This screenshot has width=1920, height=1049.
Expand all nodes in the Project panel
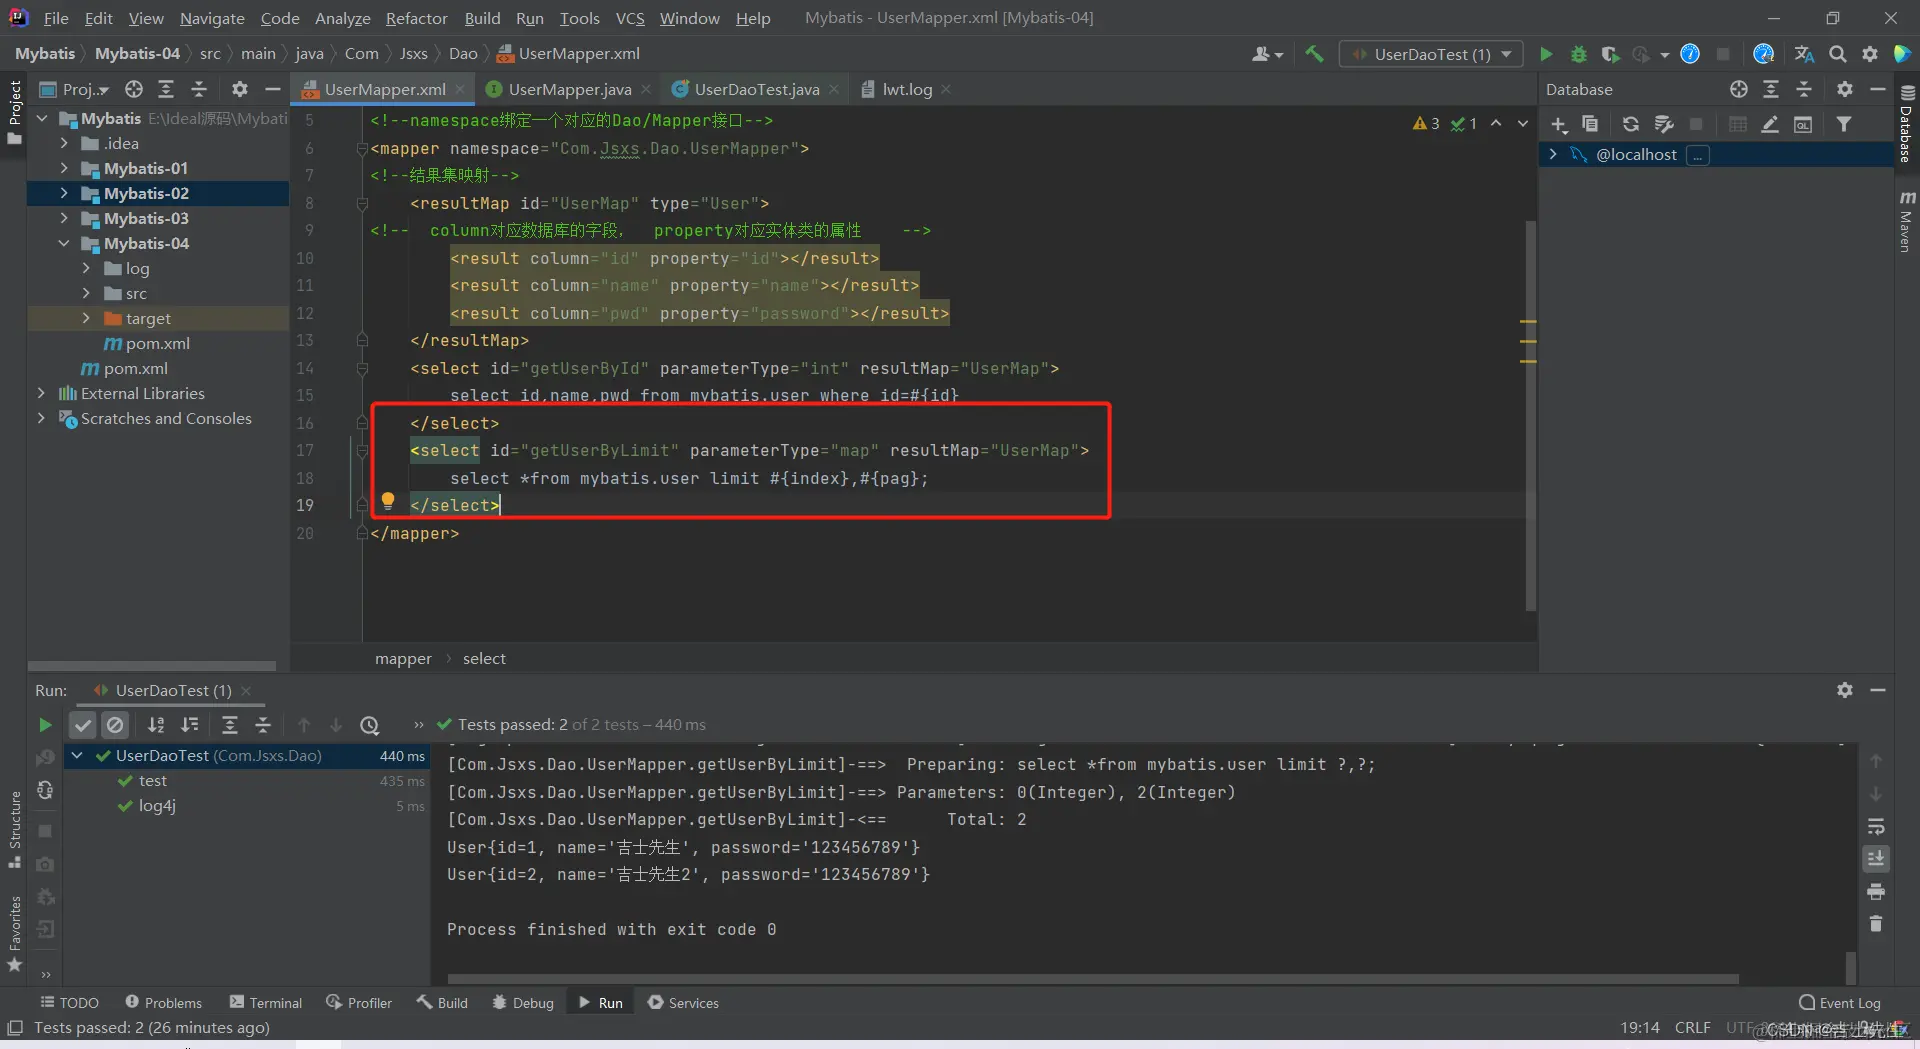[166, 89]
